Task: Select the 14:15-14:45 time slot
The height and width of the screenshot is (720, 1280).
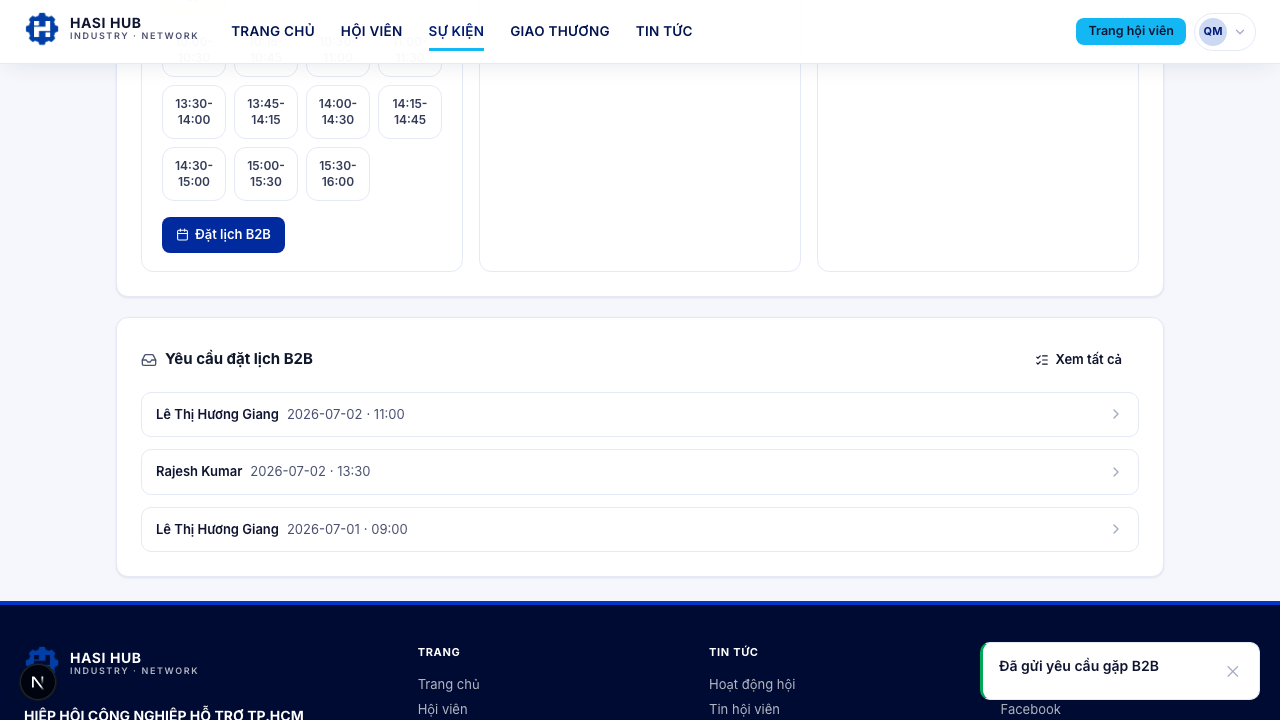Action: coord(410,112)
